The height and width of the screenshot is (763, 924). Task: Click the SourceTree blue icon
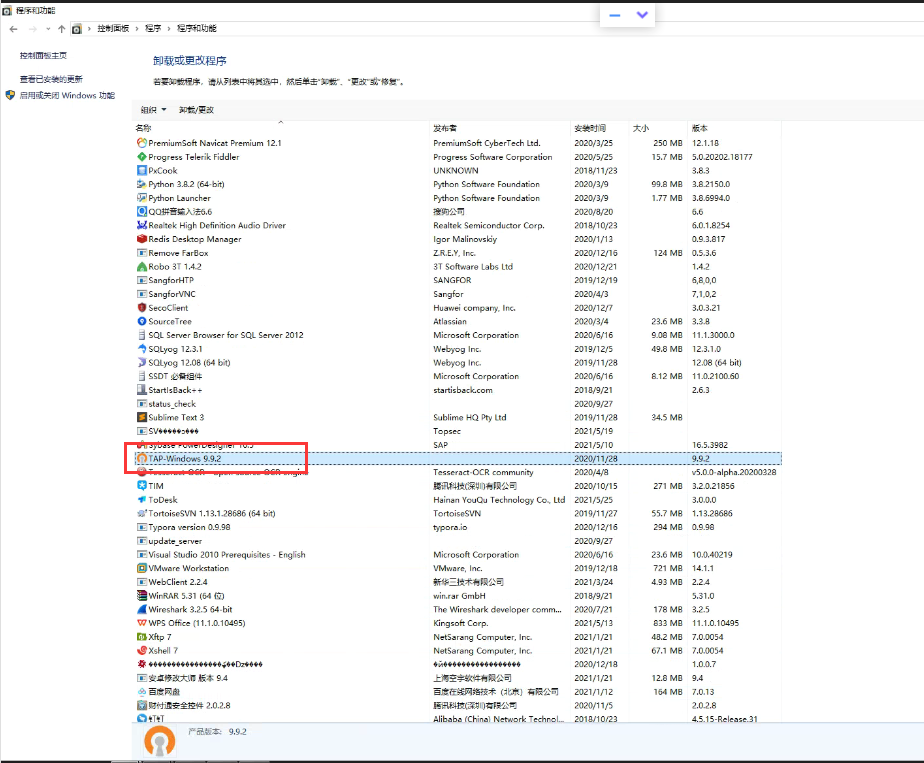pyautogui.click(x=141, y=321)
